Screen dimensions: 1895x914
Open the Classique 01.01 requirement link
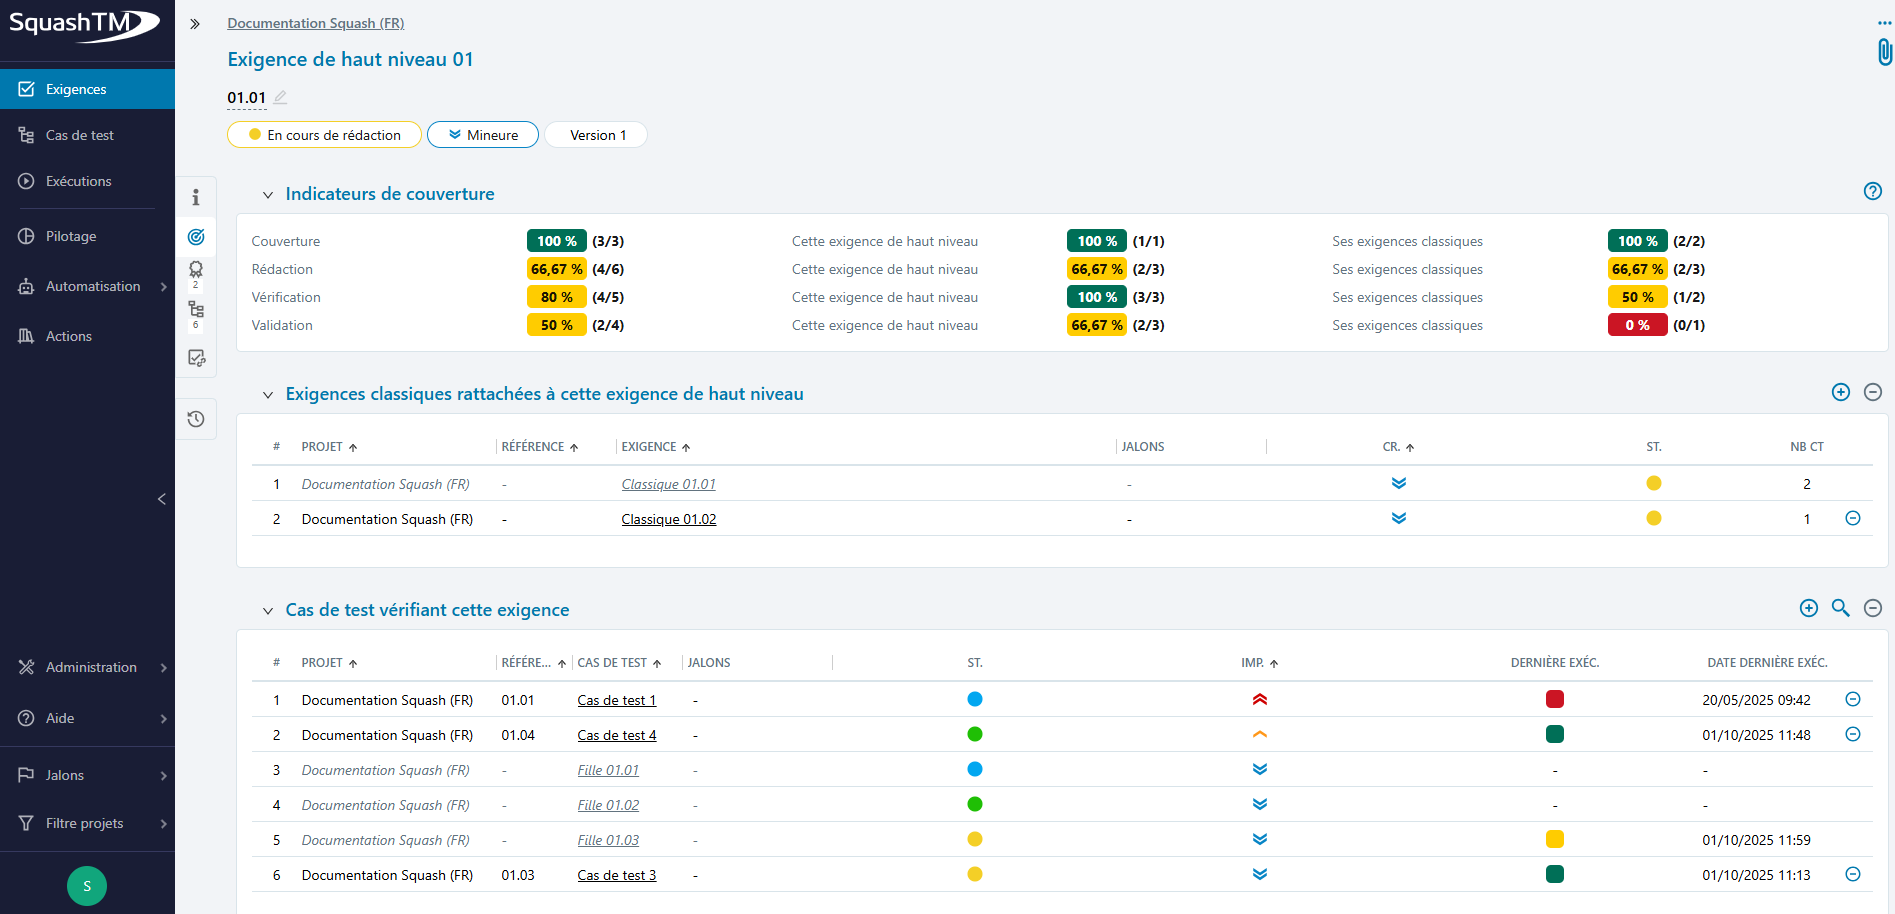pyautogui.click(x=668, y=483)
